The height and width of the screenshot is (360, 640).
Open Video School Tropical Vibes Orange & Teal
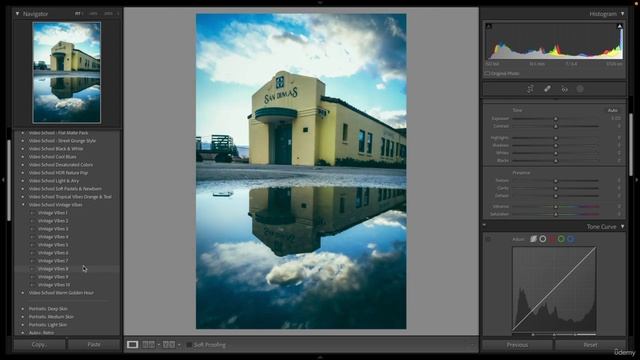tap(70, 197)
